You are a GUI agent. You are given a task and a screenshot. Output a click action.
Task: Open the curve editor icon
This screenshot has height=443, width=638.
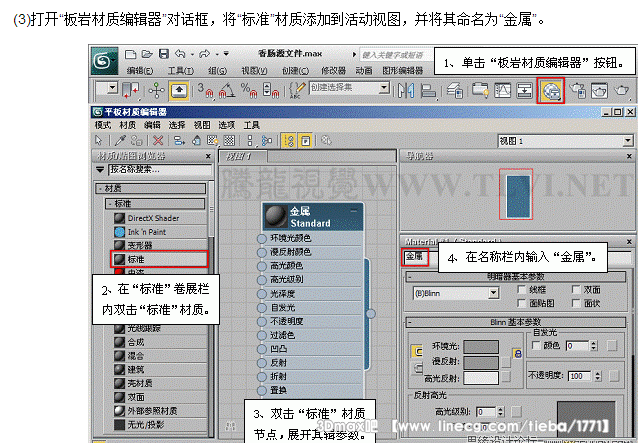[503, 90]
